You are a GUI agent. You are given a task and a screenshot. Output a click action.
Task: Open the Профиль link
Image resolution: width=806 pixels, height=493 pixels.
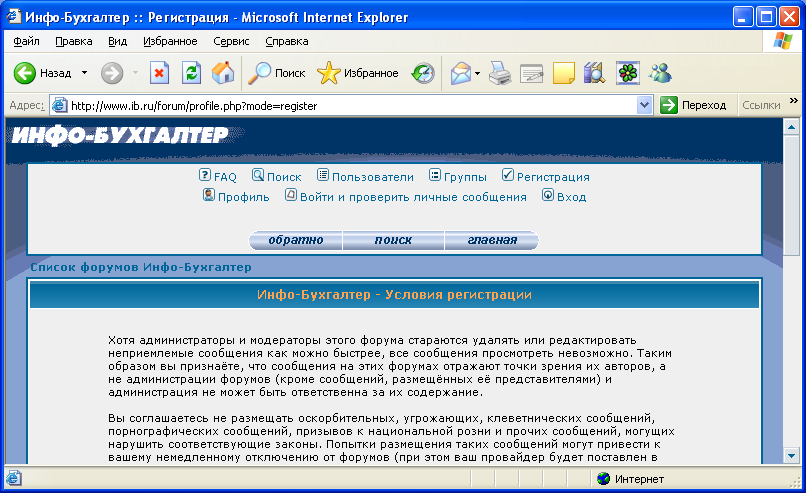point(244,197)
